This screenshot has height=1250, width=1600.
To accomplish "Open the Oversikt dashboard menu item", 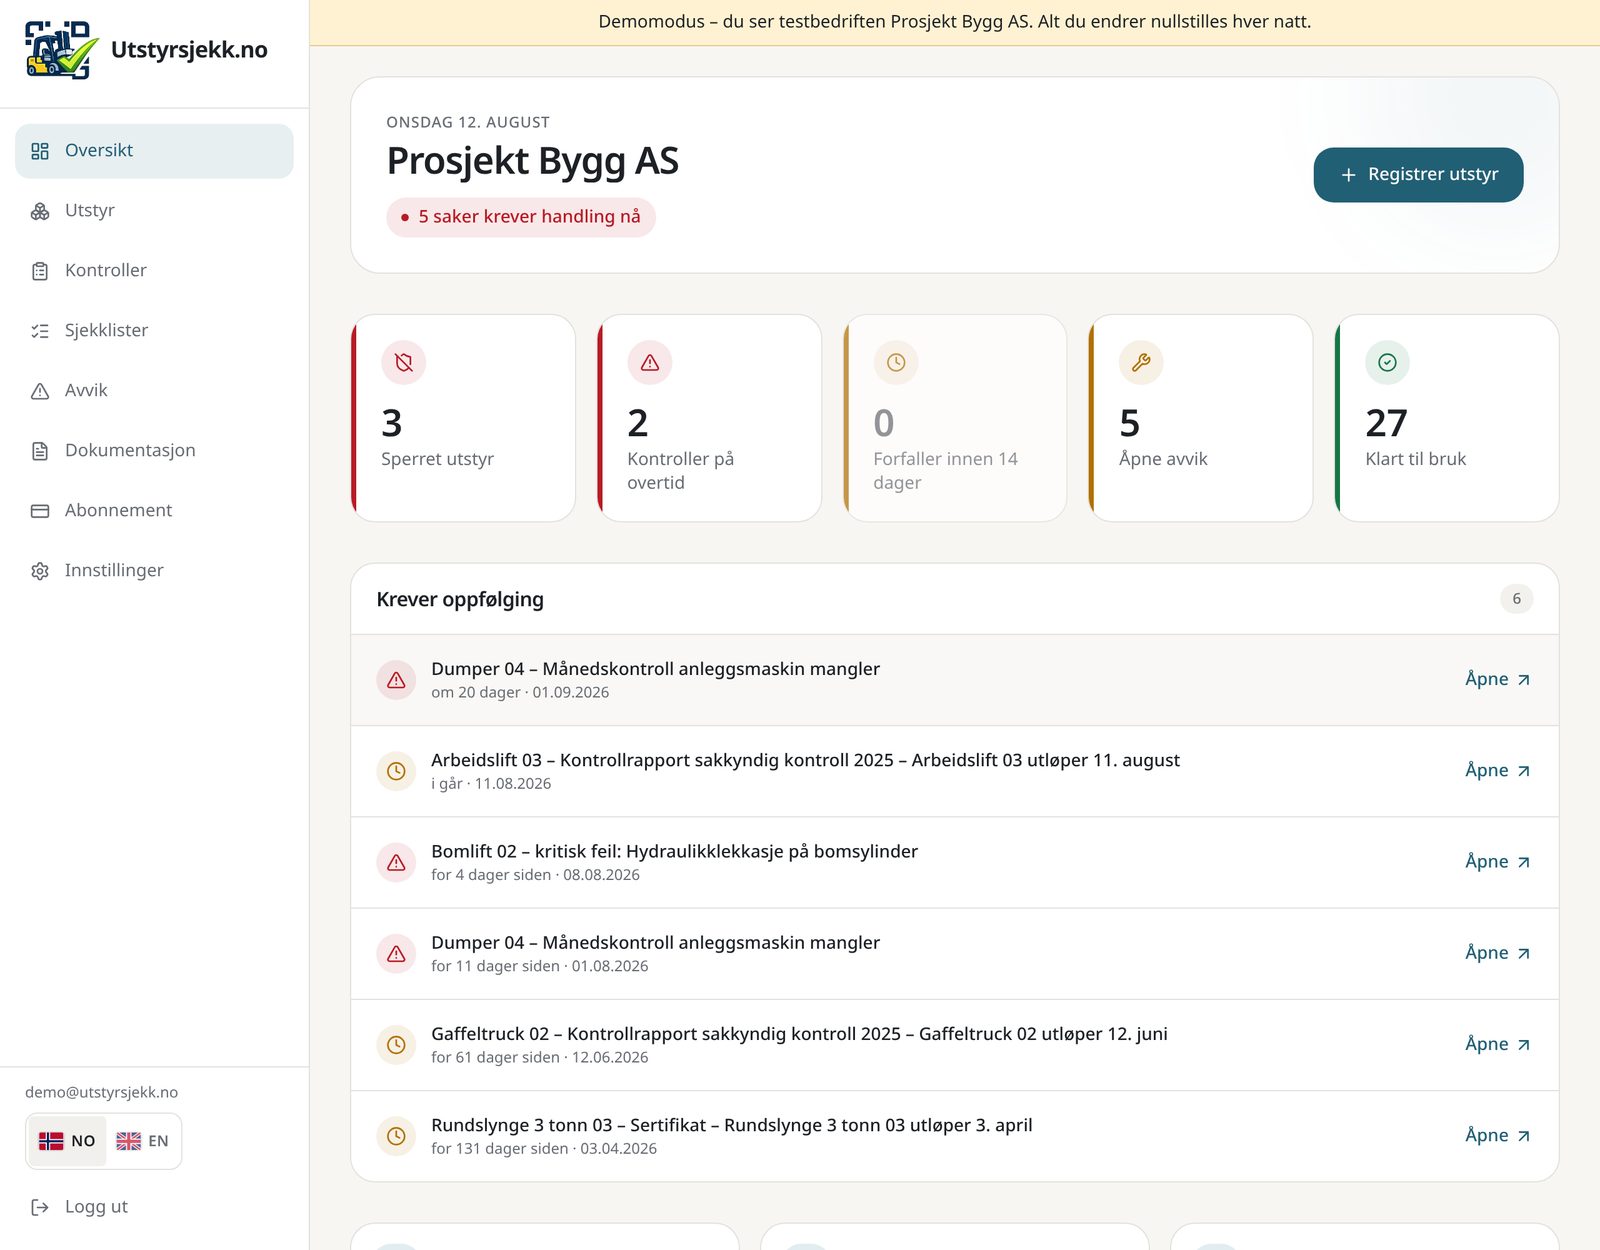I will pyautogui.click(x=154, y=151).
